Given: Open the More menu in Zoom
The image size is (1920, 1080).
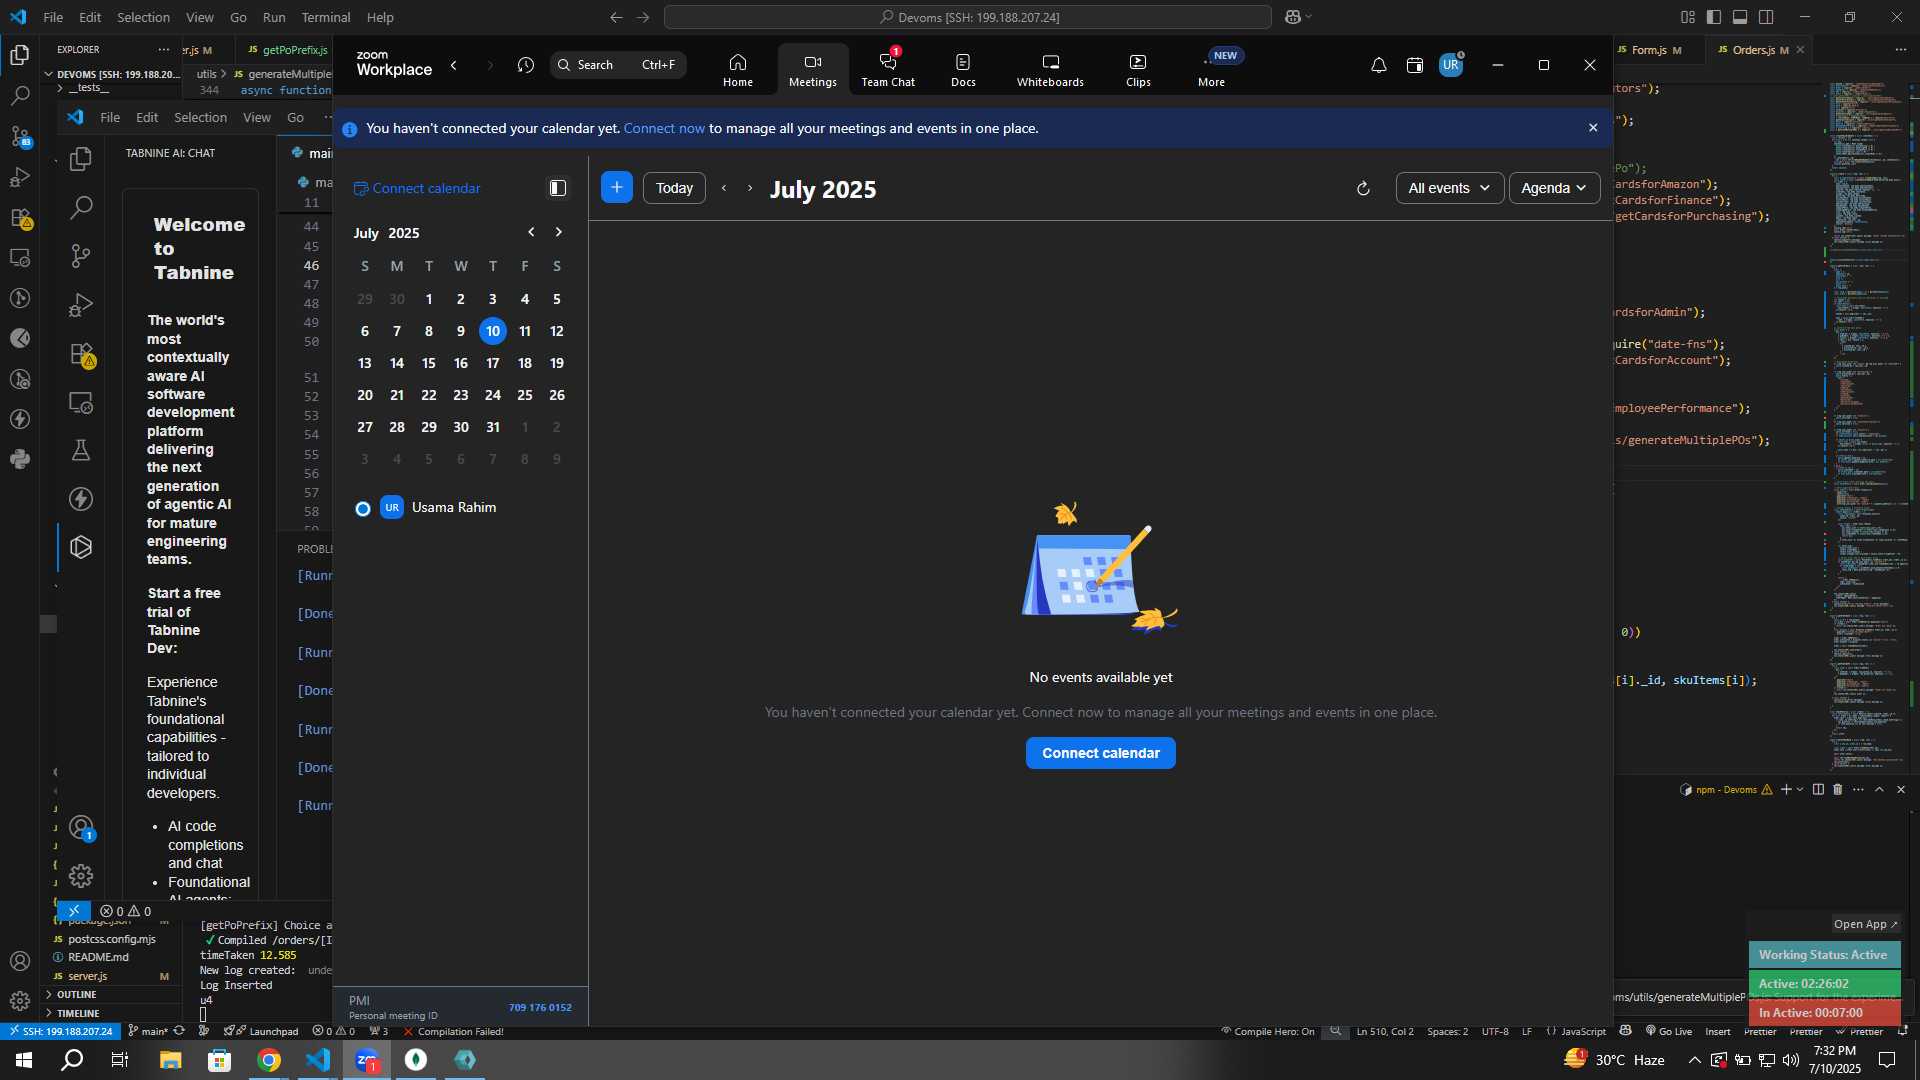Looking at the screenshot, I should pos(1212,70).
